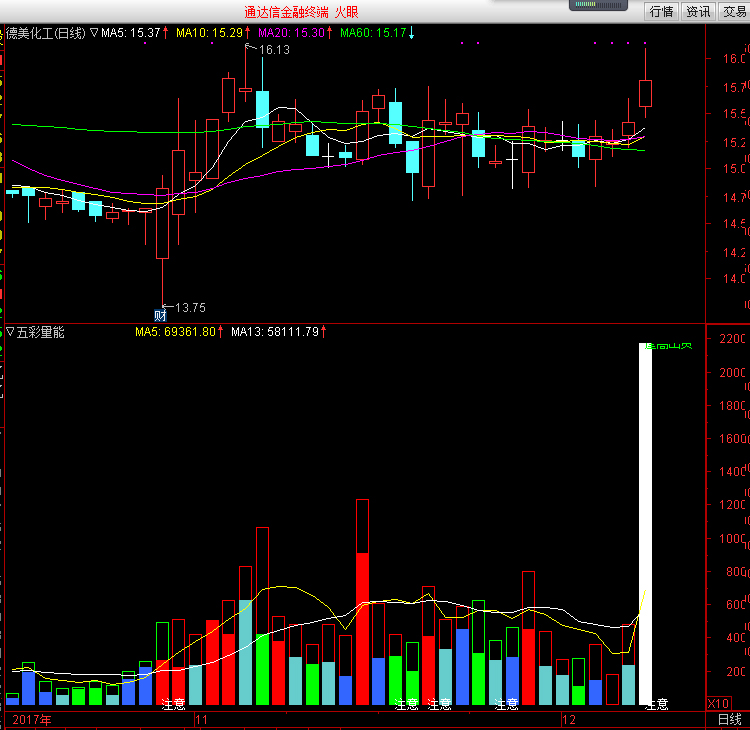Click the green MA60: 15.17 label
This screenshot has height=730, width=750.
point(373,33)
